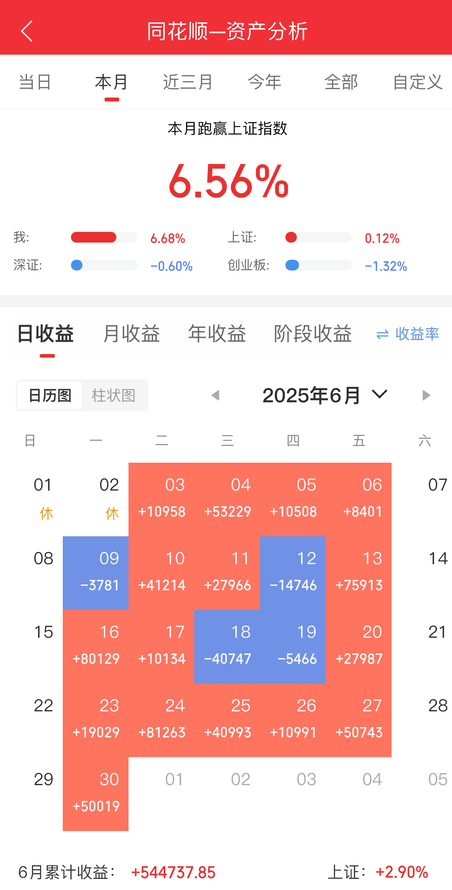
Task: Select June 18 cell with -40747
Action: click(227, 646)
